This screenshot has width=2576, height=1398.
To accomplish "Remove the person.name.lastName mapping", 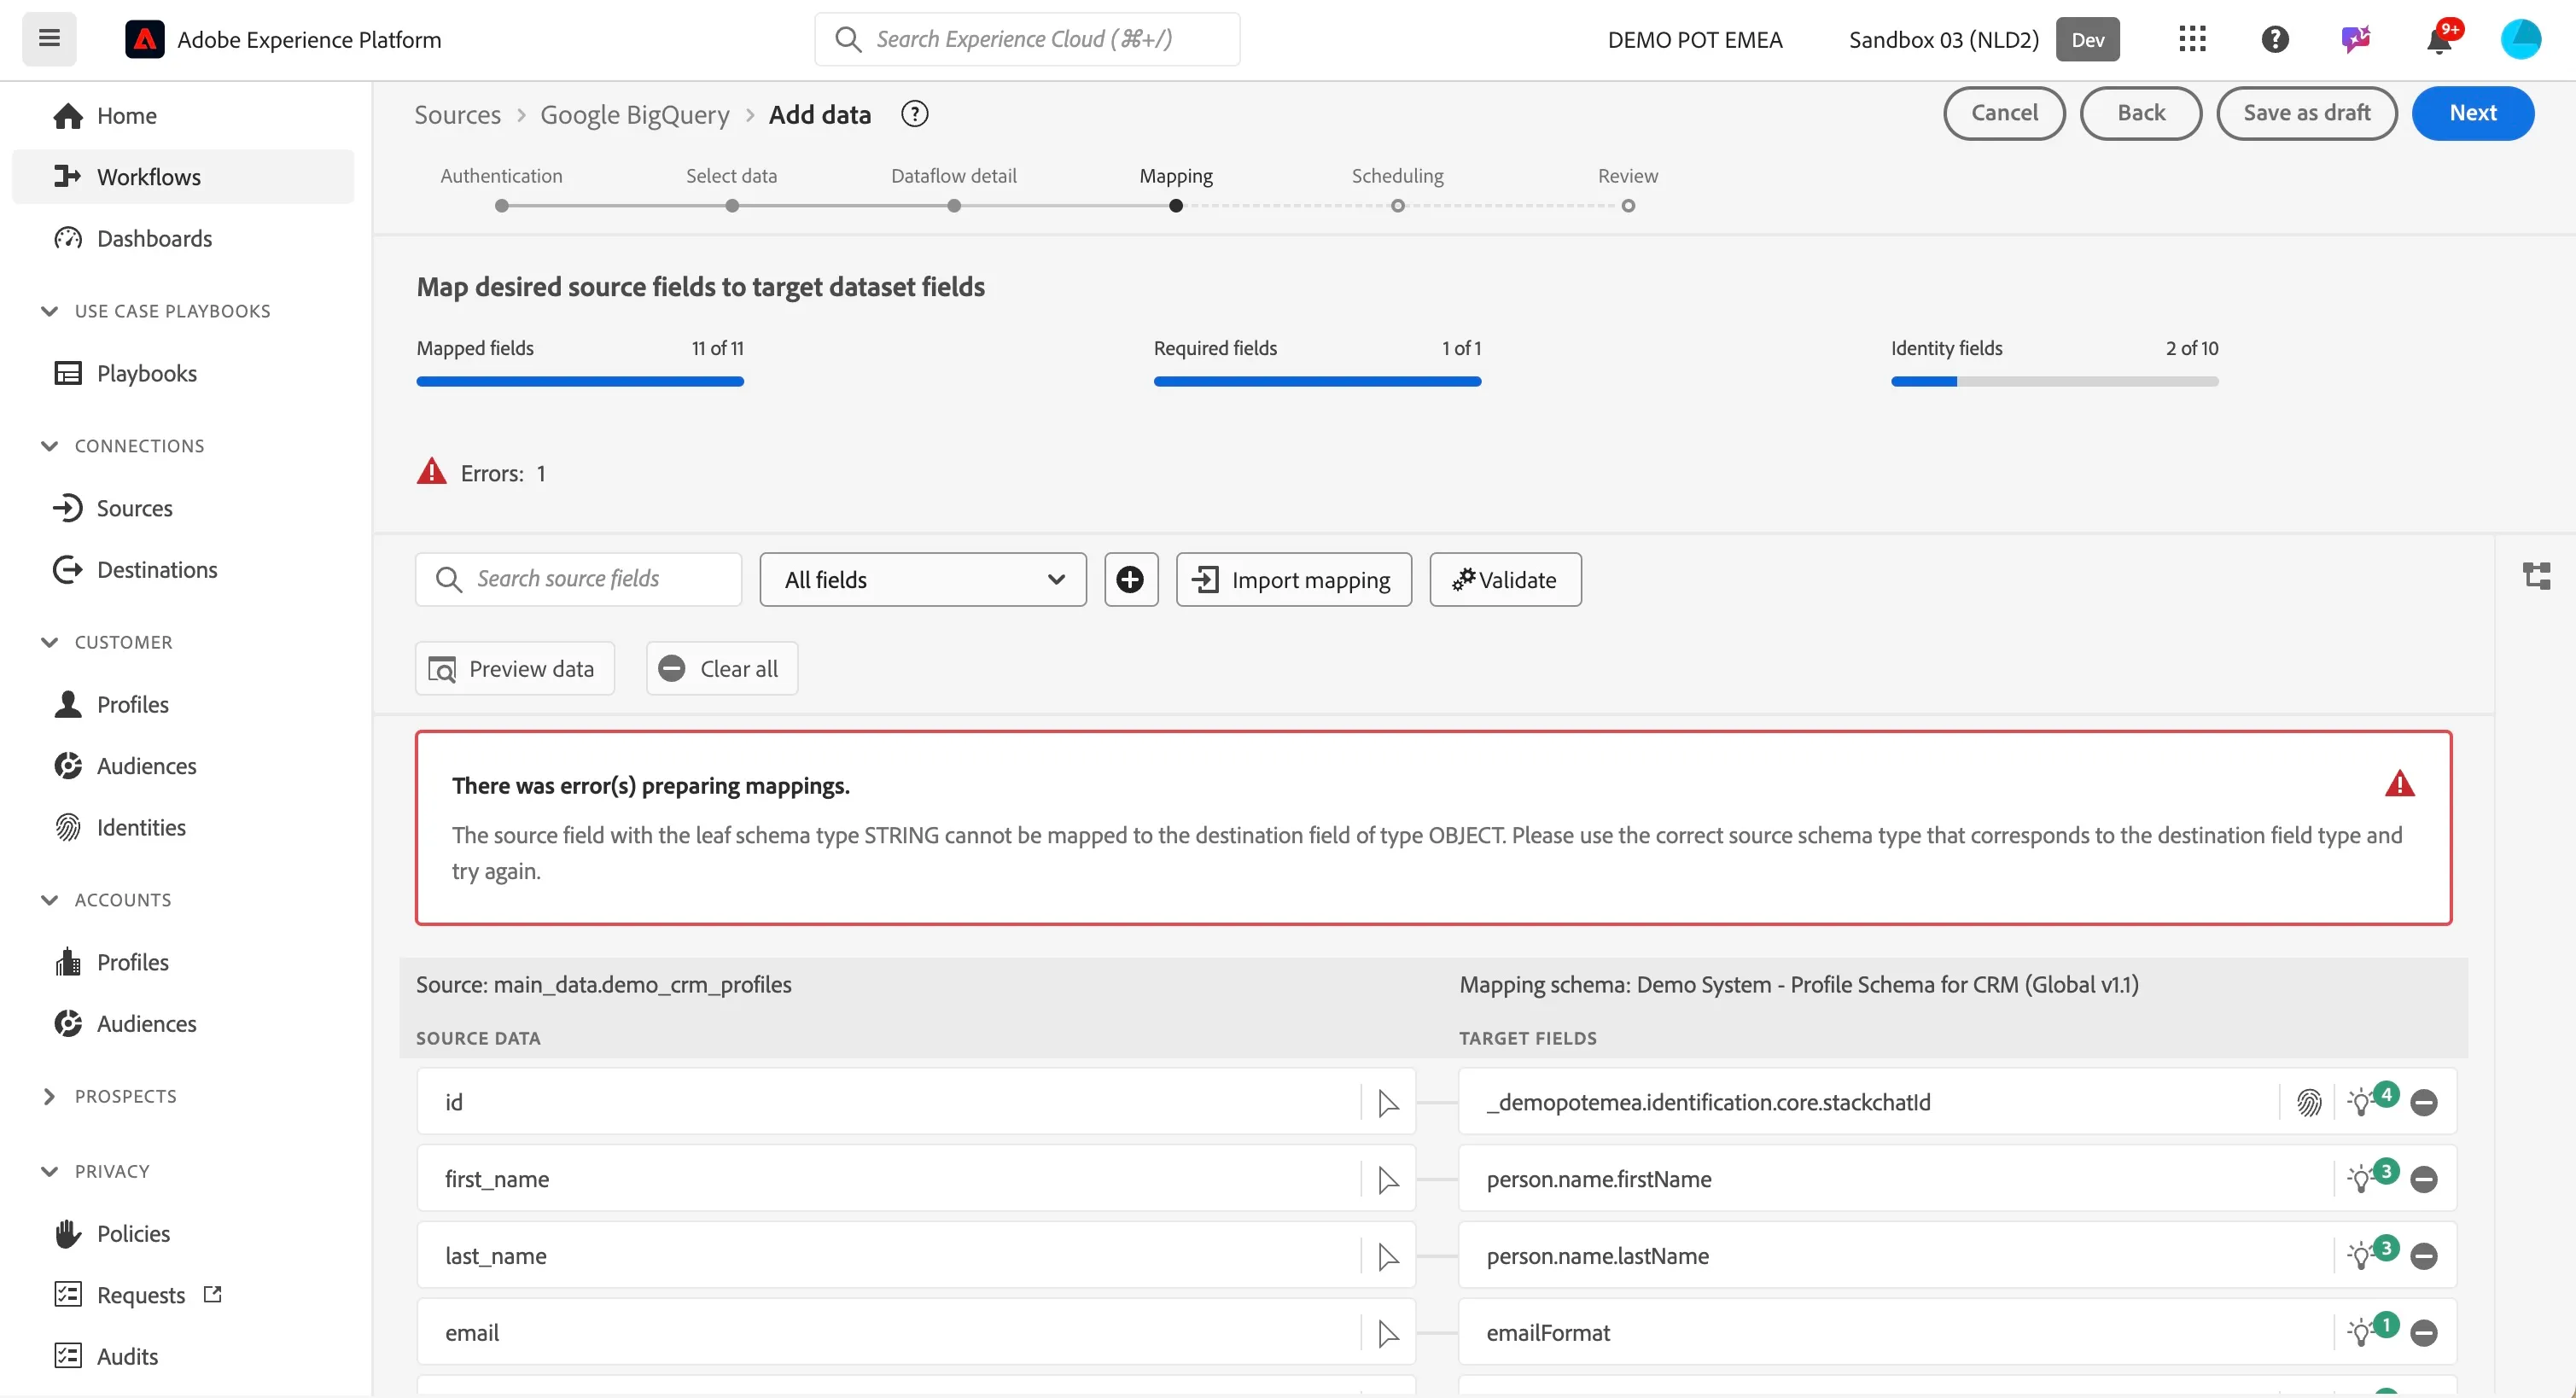I will coord(2424,1256).
